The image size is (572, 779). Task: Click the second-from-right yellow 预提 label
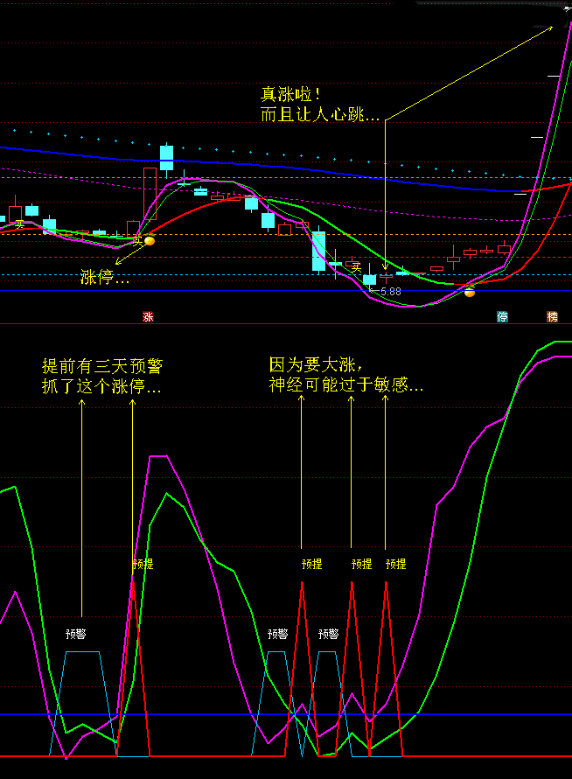pyautogui.click(x=362, y=564)
